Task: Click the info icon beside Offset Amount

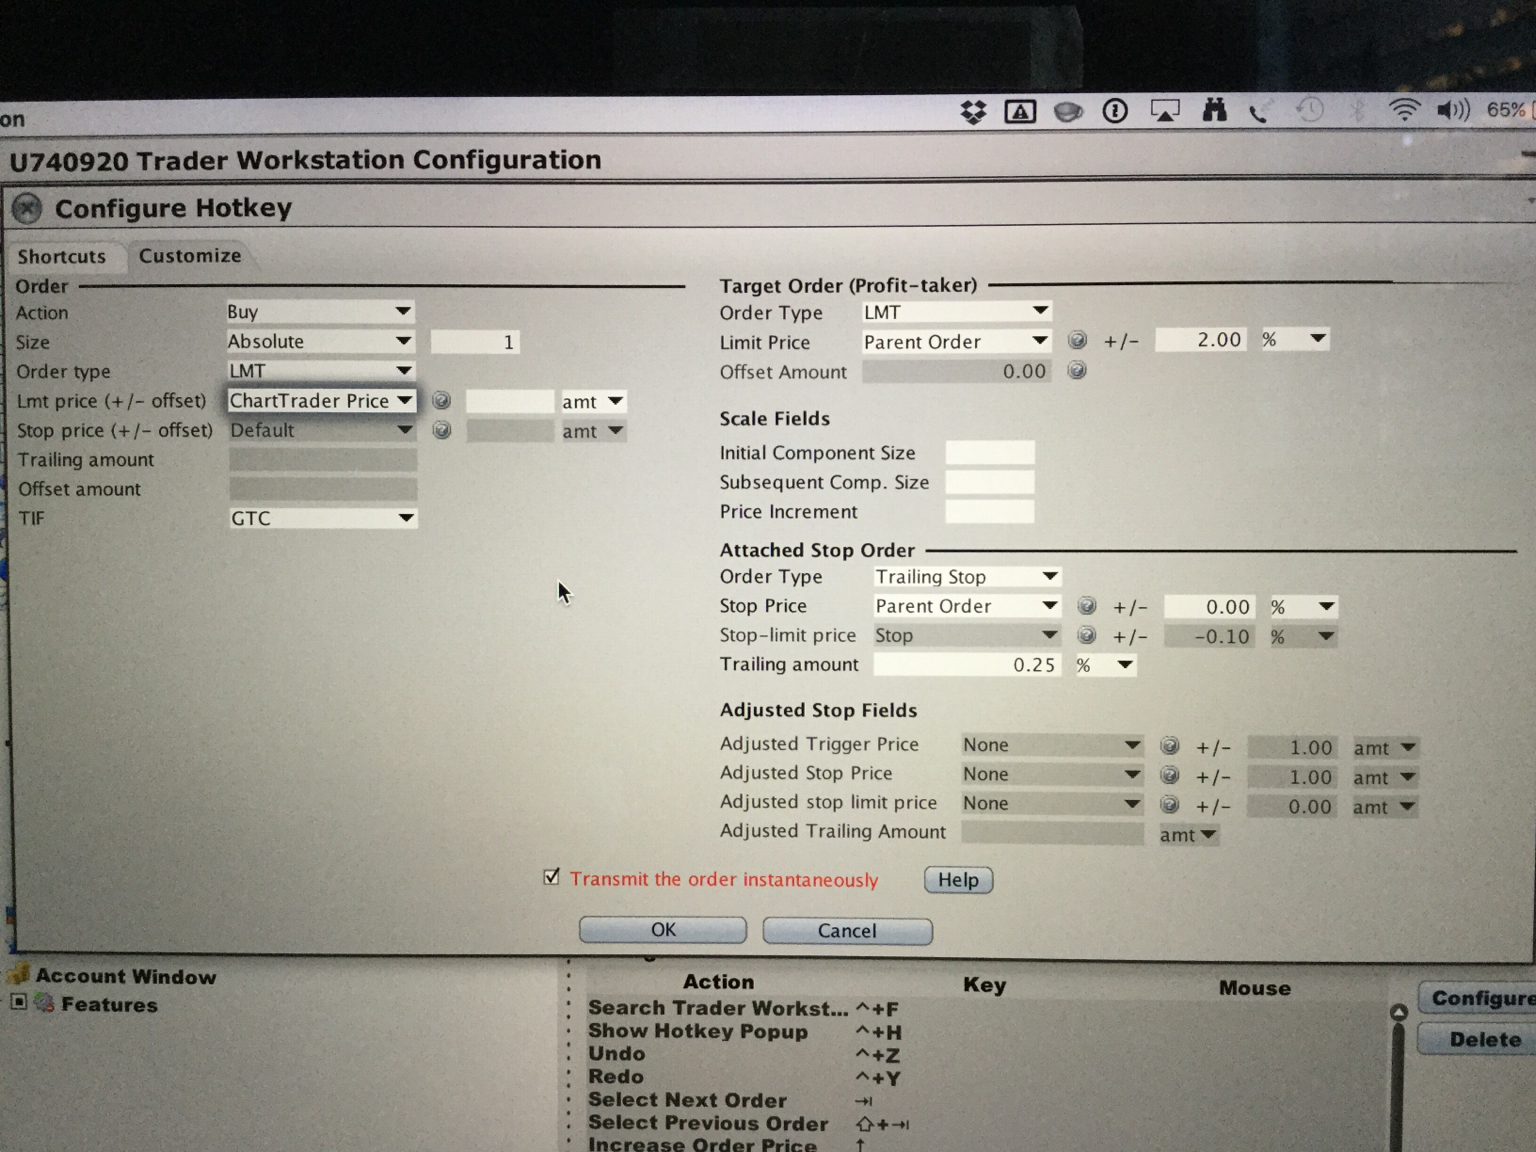Action: [1077, 371]
